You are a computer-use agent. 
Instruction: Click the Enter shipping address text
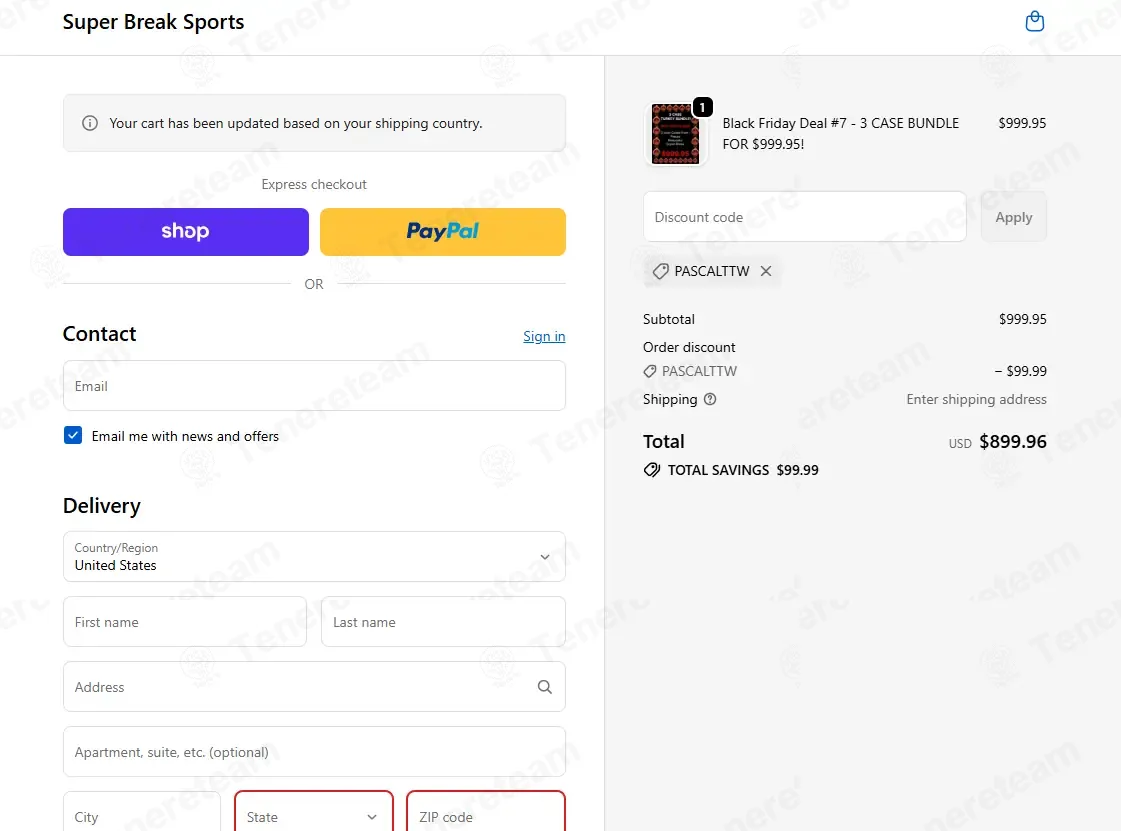(976, 399)
